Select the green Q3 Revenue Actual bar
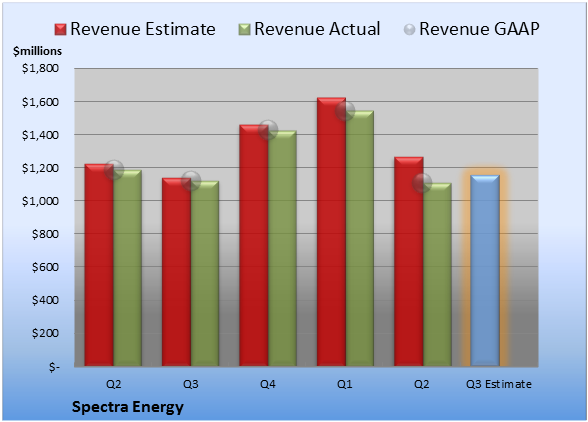Image resolution: width=588 pixels, height=422 pixels. (205, 273)
